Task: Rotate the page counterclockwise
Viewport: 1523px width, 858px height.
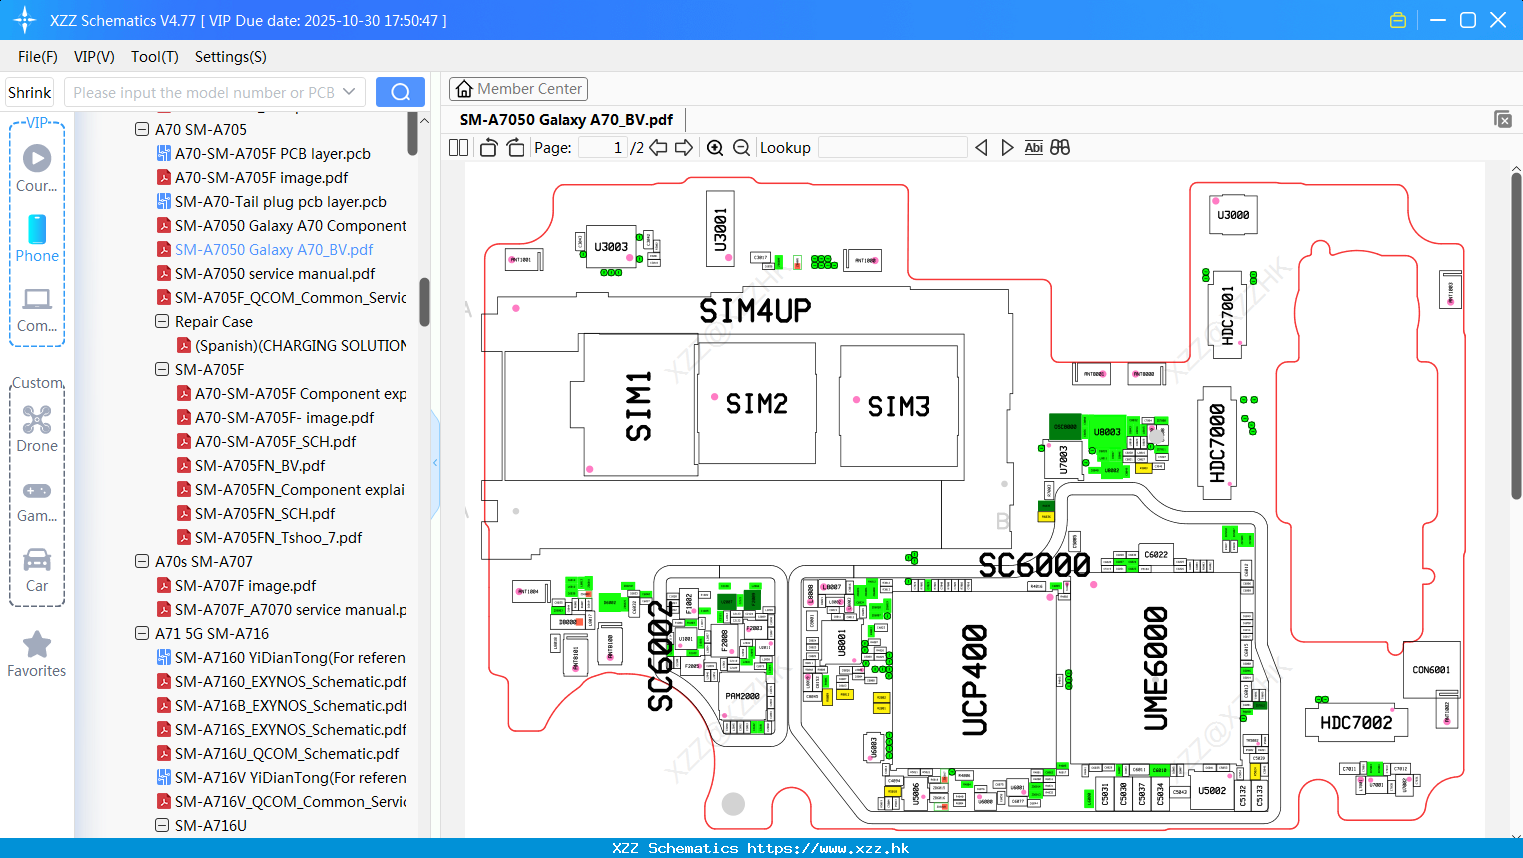Action: (x=488, y=148)
